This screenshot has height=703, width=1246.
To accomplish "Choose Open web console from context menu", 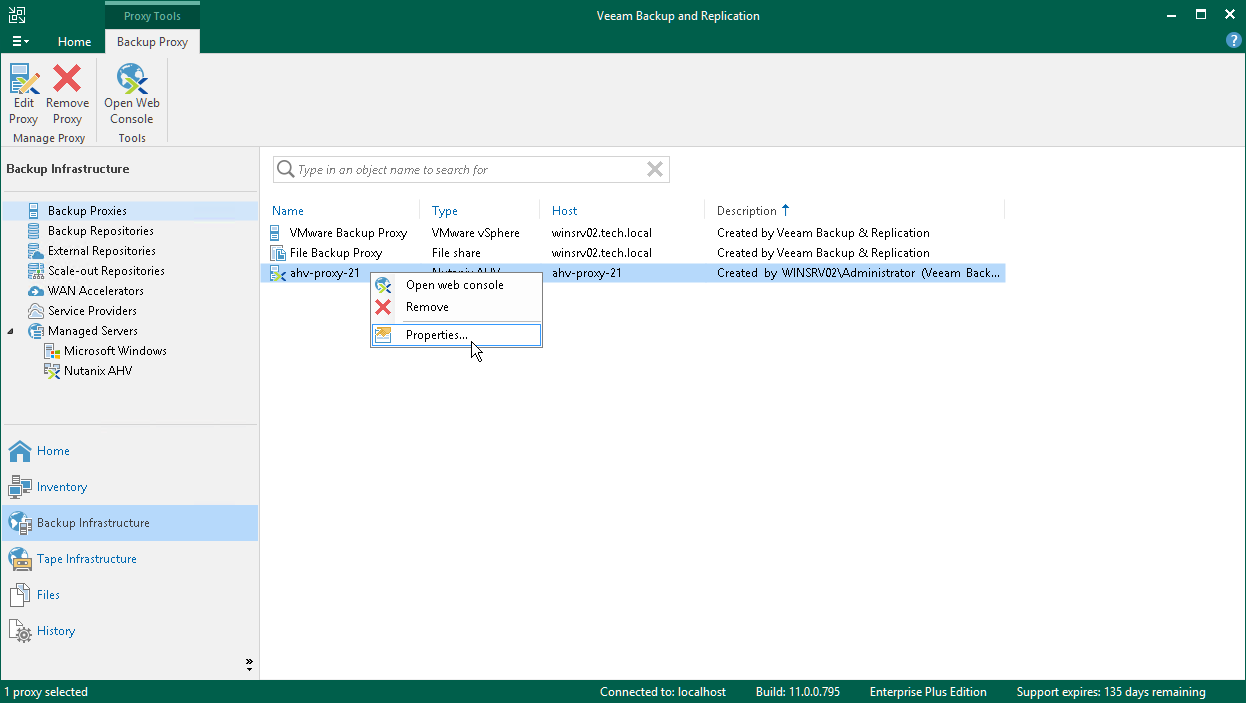I will point(455,285).
